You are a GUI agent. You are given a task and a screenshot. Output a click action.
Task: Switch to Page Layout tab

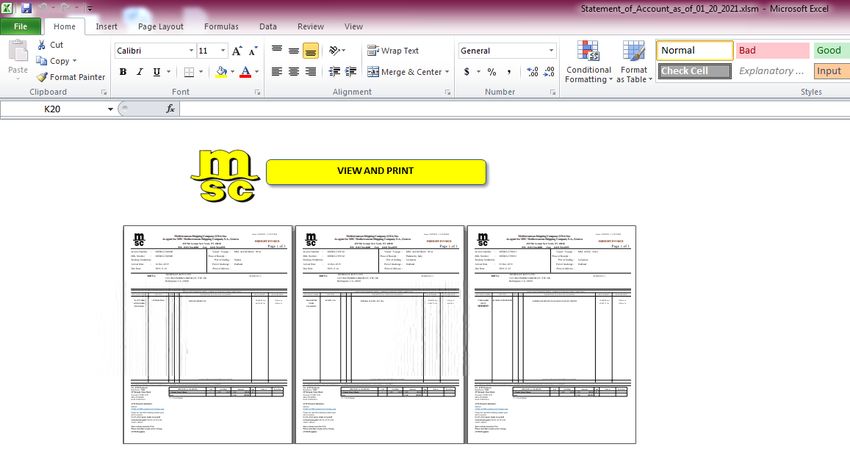[160, 26]
